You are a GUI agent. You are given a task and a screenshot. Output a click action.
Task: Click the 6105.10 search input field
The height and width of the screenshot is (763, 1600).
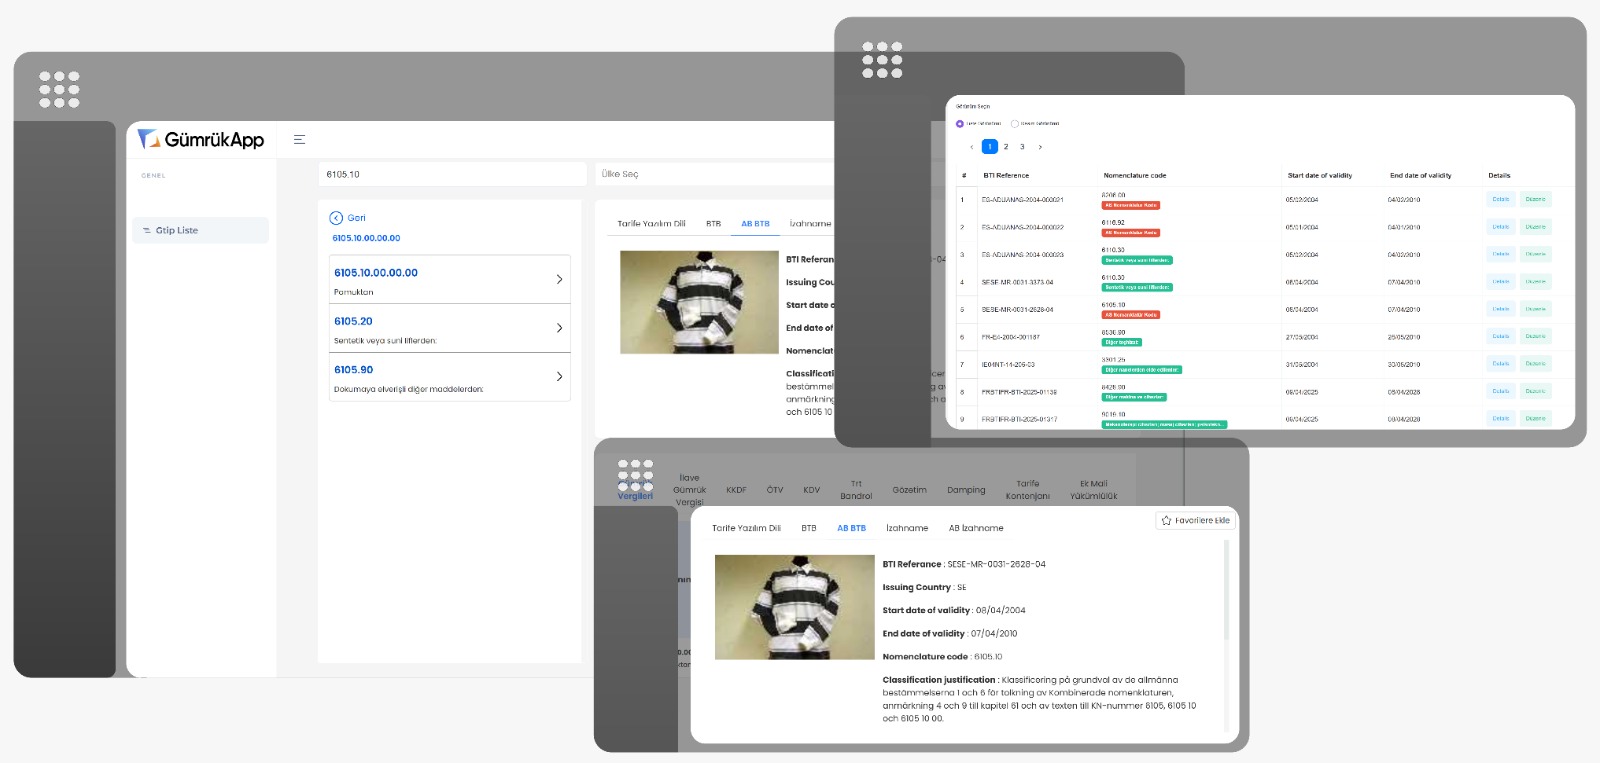coord(452,174)
